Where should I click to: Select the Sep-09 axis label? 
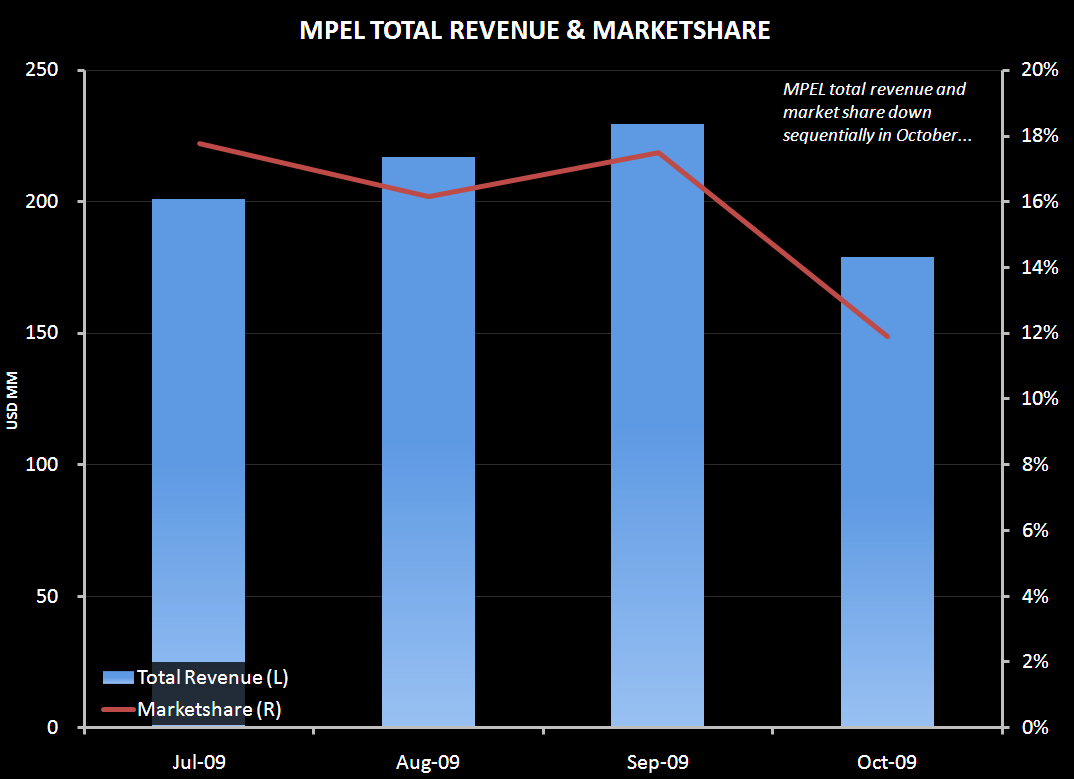pyautogui.click(x=655, y=762)
